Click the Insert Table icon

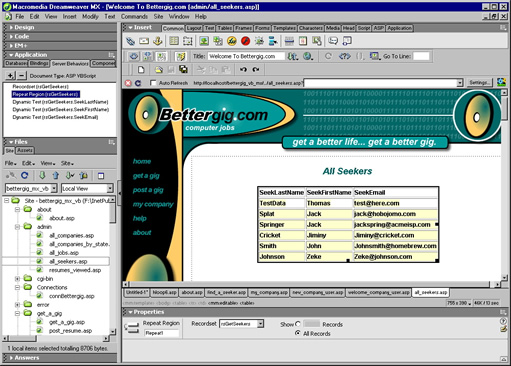174,41
